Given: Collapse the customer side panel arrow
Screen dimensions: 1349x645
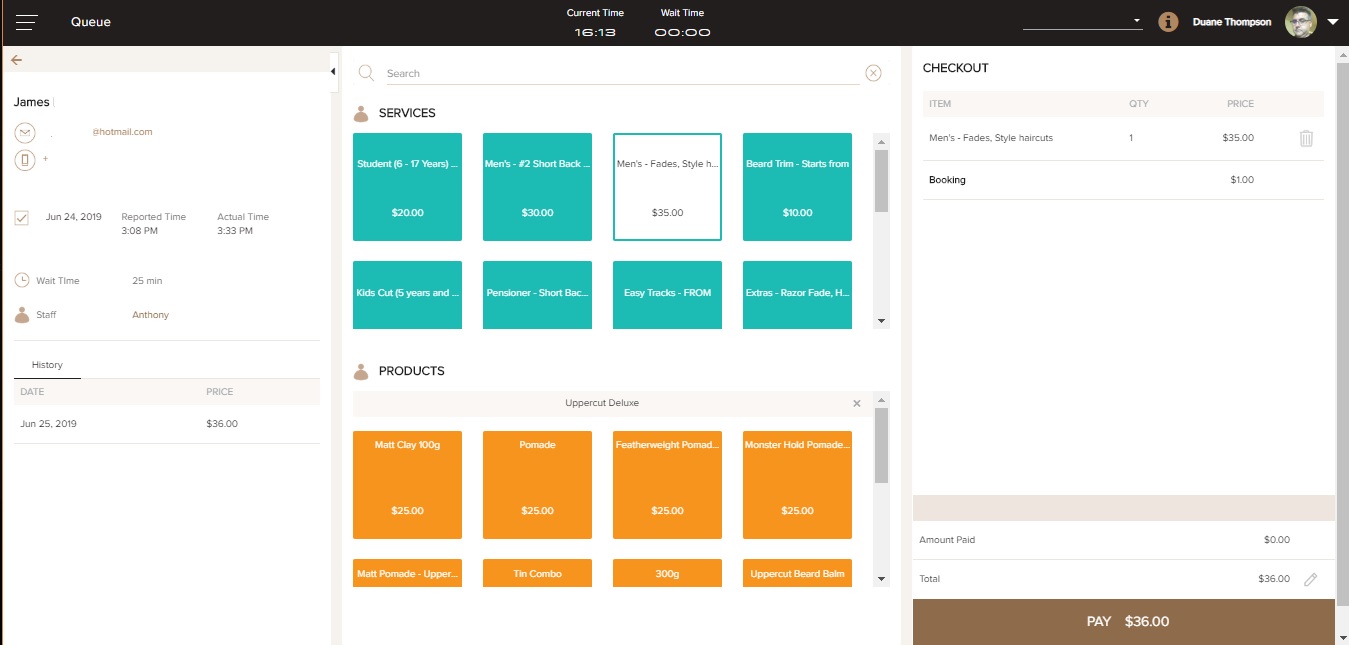Looking at the screenshot, I should (333, 70).
